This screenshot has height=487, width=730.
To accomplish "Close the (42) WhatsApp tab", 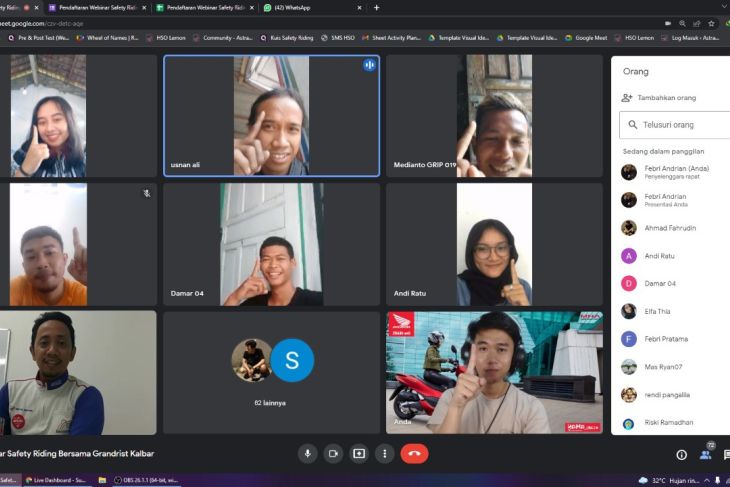I will click(x=359, y=8).
